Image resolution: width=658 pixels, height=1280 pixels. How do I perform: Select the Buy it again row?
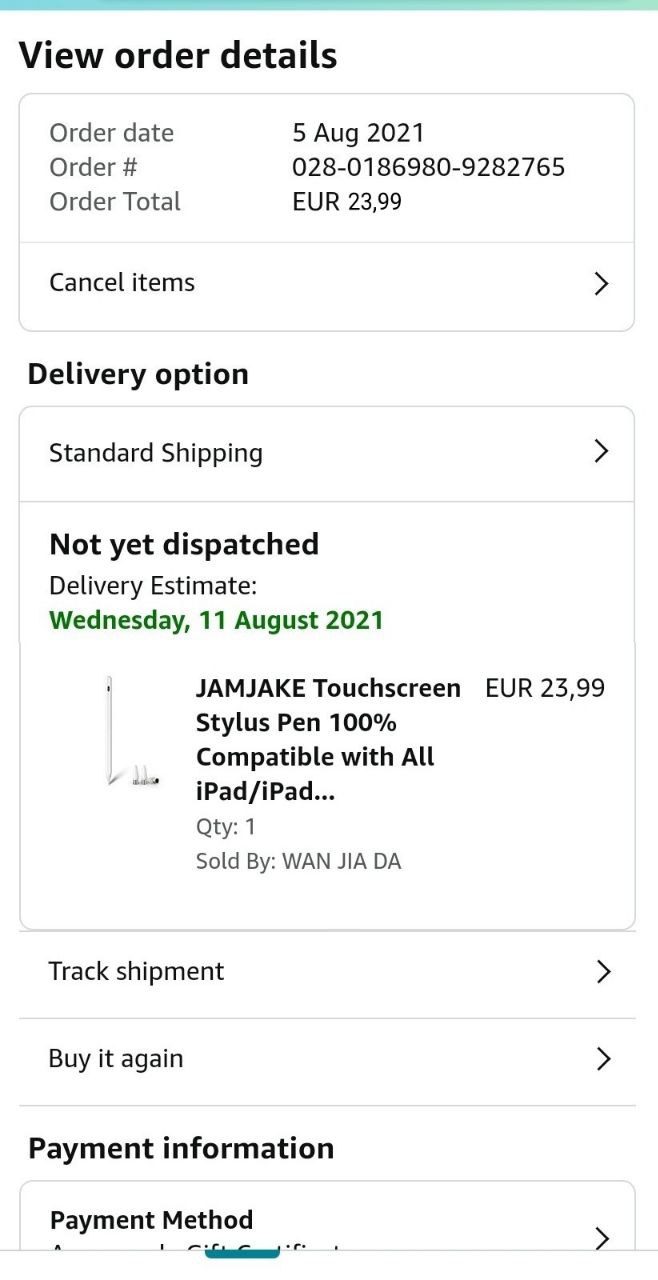tap(116, 1059)
